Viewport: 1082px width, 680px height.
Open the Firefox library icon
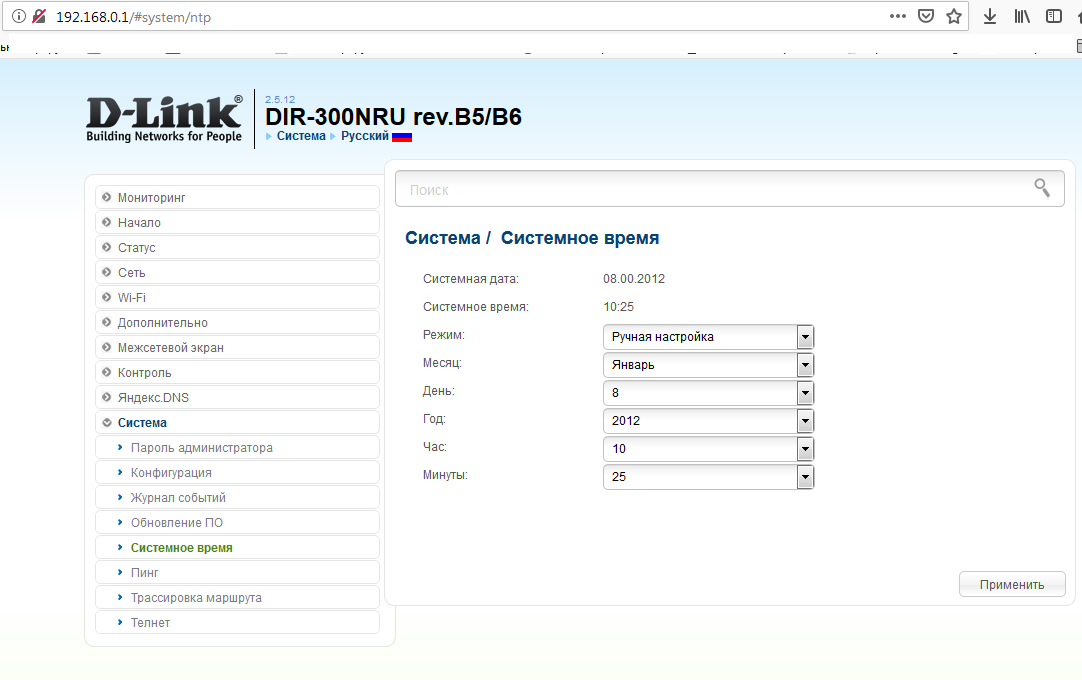pyautogui.click(x=1022, y=16)
